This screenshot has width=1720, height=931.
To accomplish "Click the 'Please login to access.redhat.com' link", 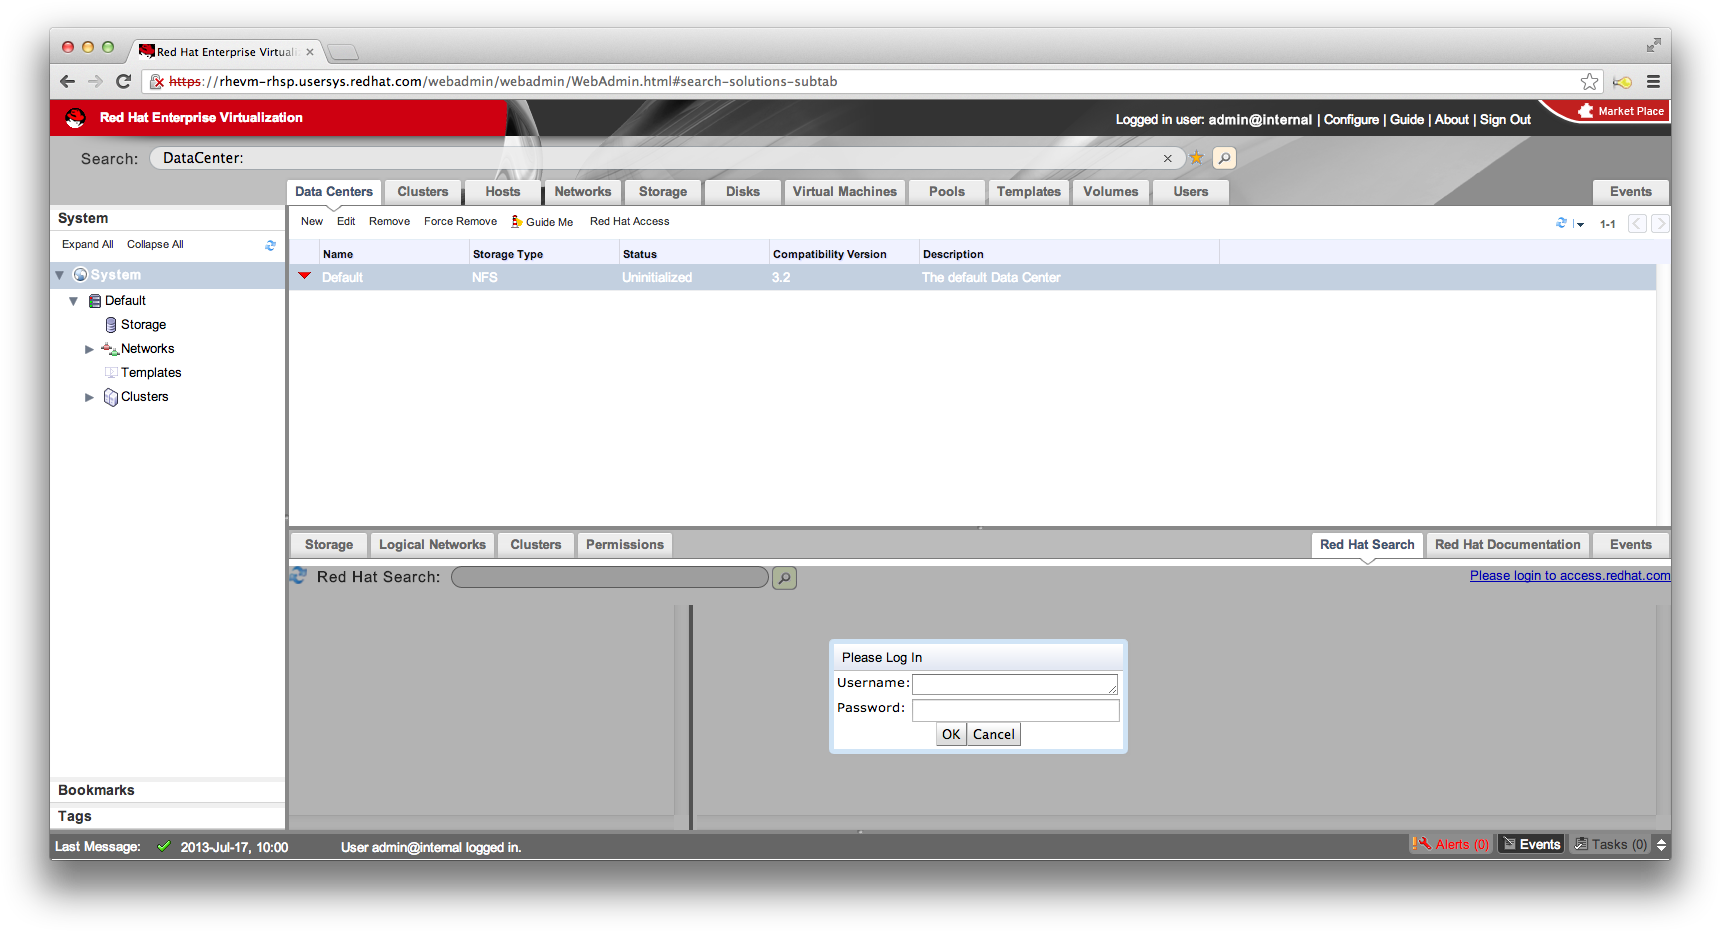I will click(1570, 576).
